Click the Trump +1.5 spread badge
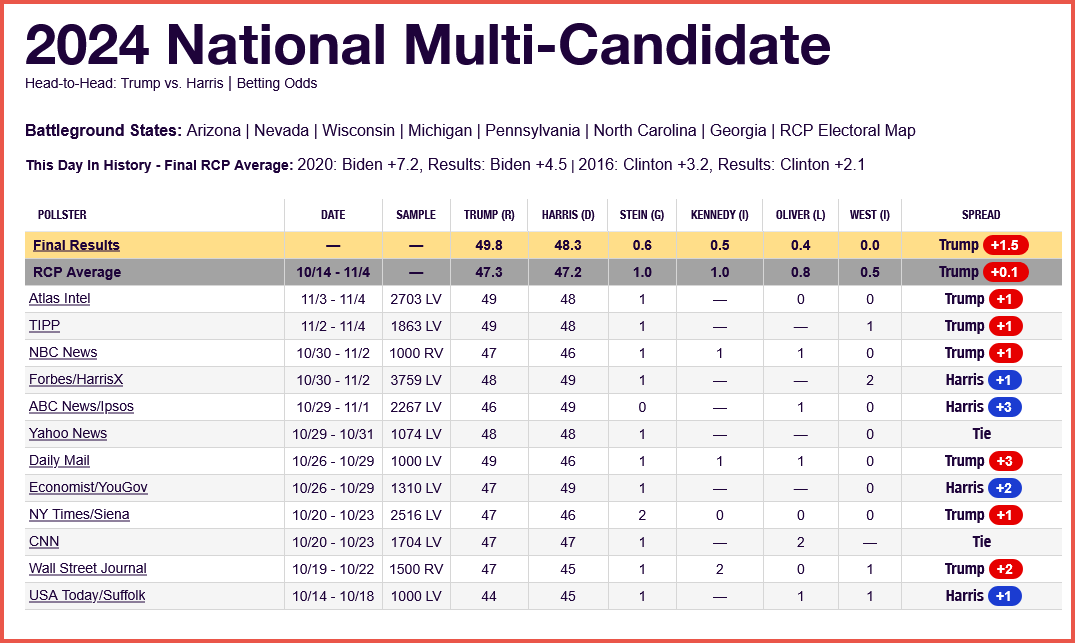Screen dimensions: 1075x643 coord(1005,245)
